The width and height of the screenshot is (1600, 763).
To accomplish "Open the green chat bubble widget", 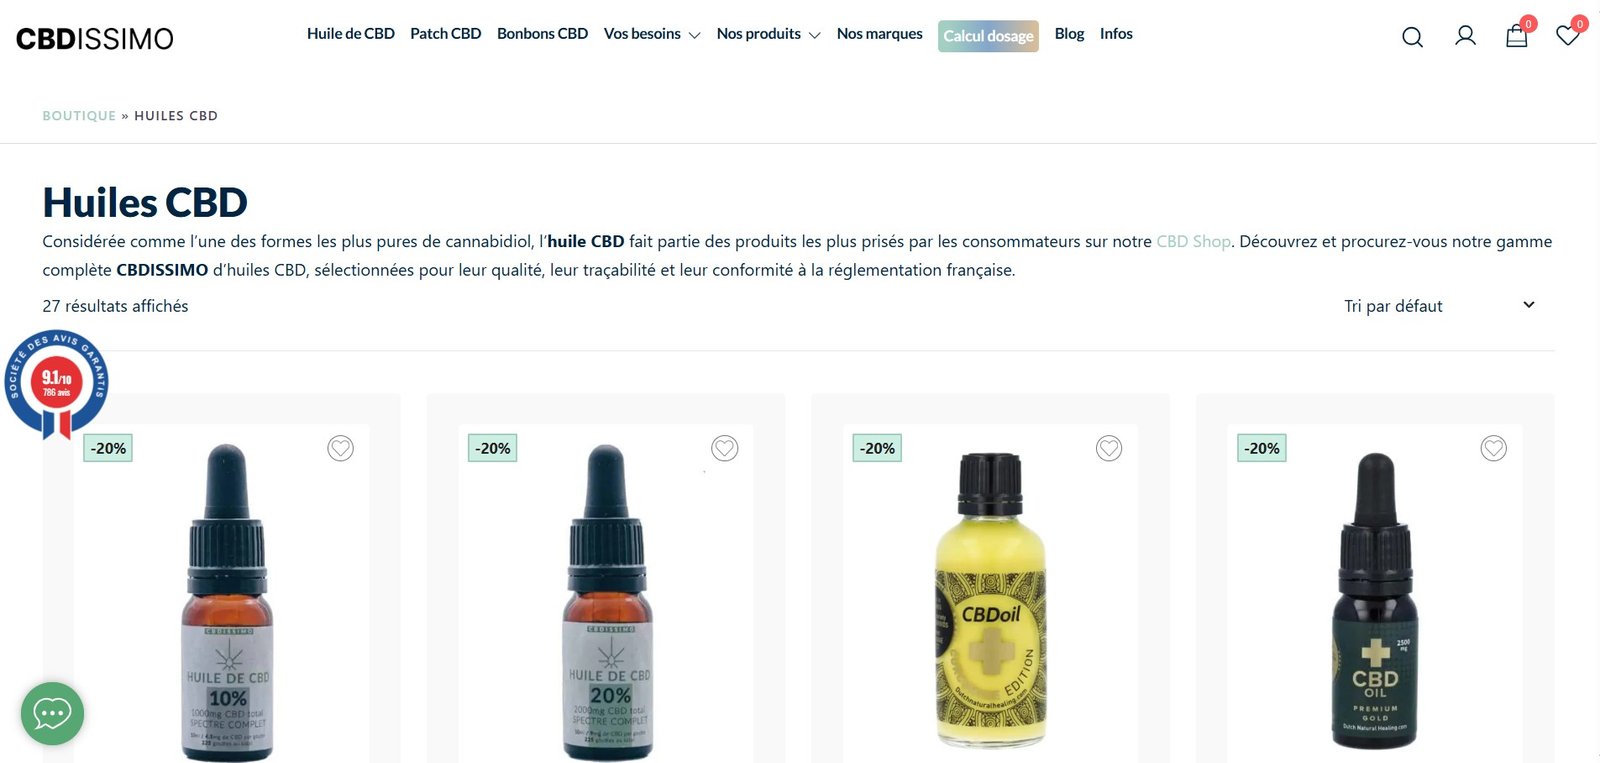I will tap(52, 713).
